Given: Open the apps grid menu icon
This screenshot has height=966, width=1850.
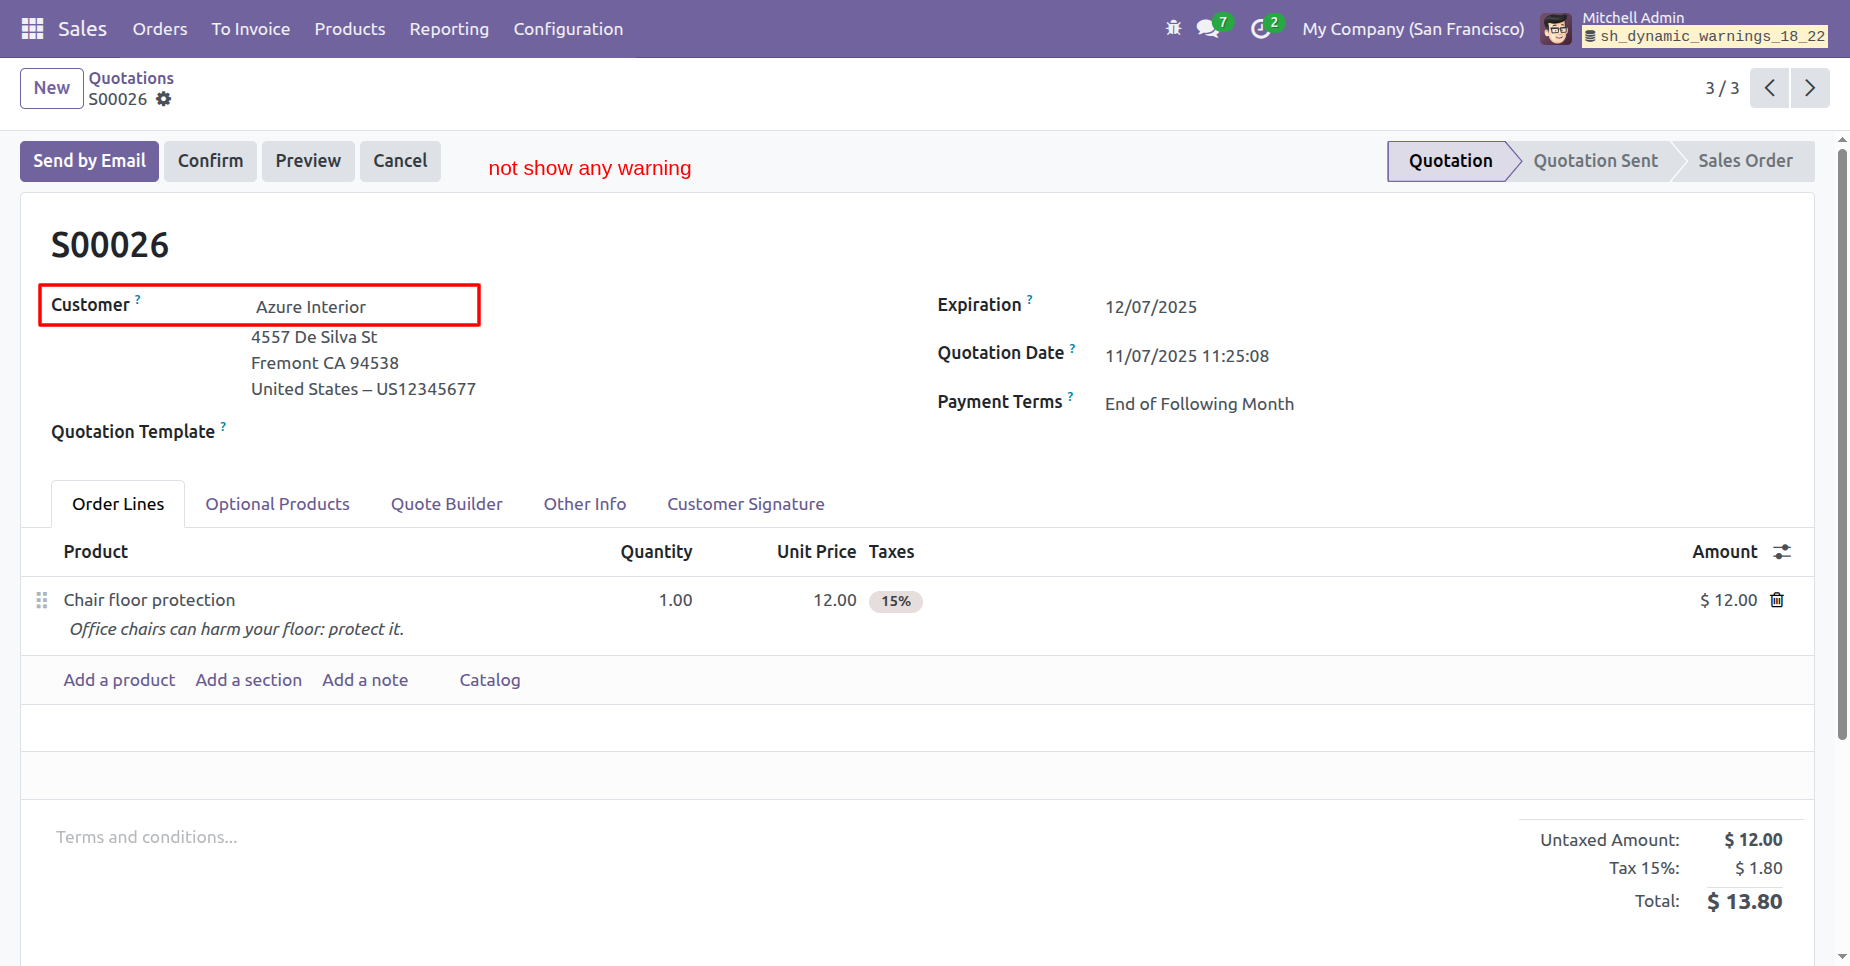Looking at the screenshot, I should (x=32, y=29).
